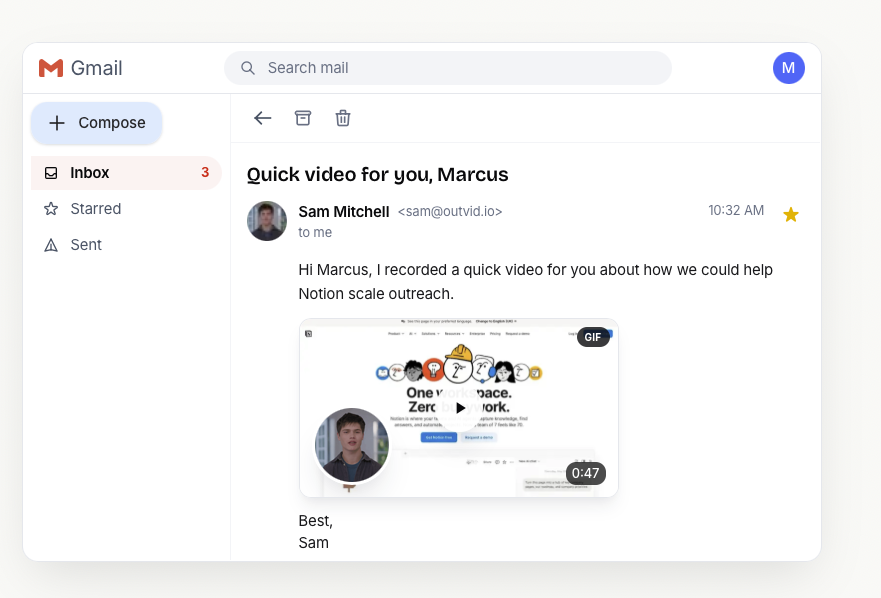Click the subject 'Quick video for you, Marcus'
The width and height of the screenshot is (881, 598).
(378, 174)
